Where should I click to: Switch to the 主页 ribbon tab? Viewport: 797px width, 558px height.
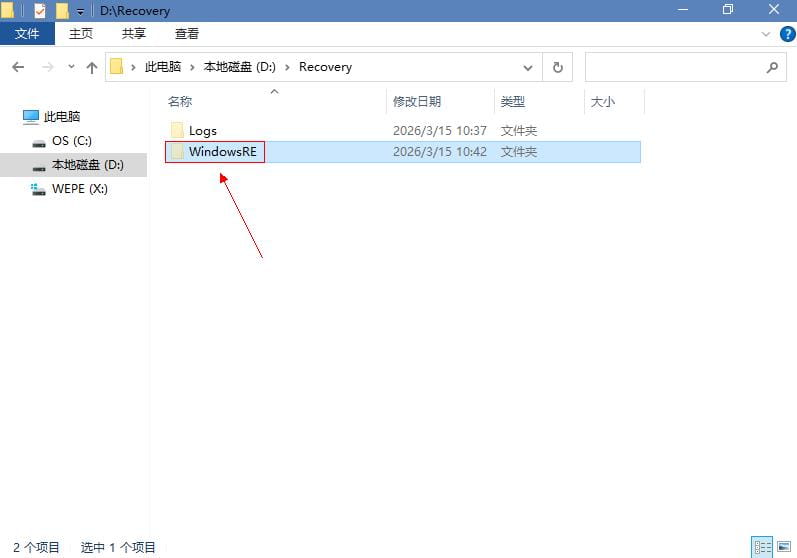(81, 34)
